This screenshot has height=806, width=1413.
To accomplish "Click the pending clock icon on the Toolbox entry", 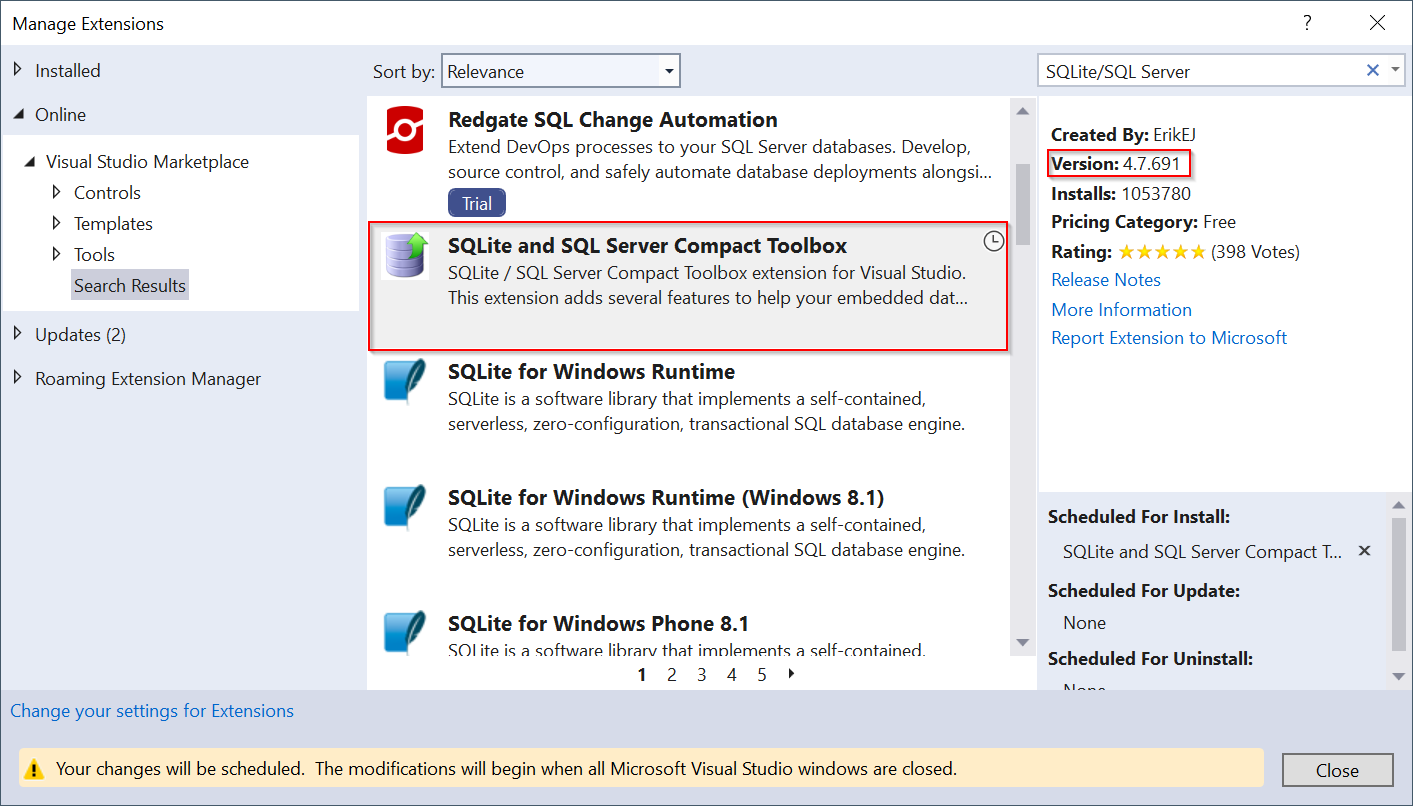I will pyautogui.click(x=993, y=240).
